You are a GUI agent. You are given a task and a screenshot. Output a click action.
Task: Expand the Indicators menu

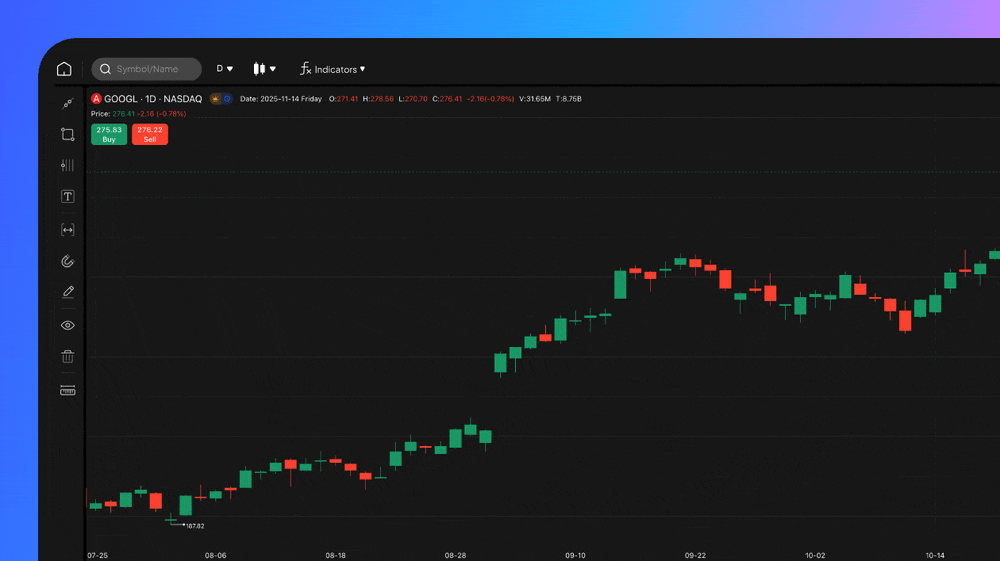[x=332, y=69]
